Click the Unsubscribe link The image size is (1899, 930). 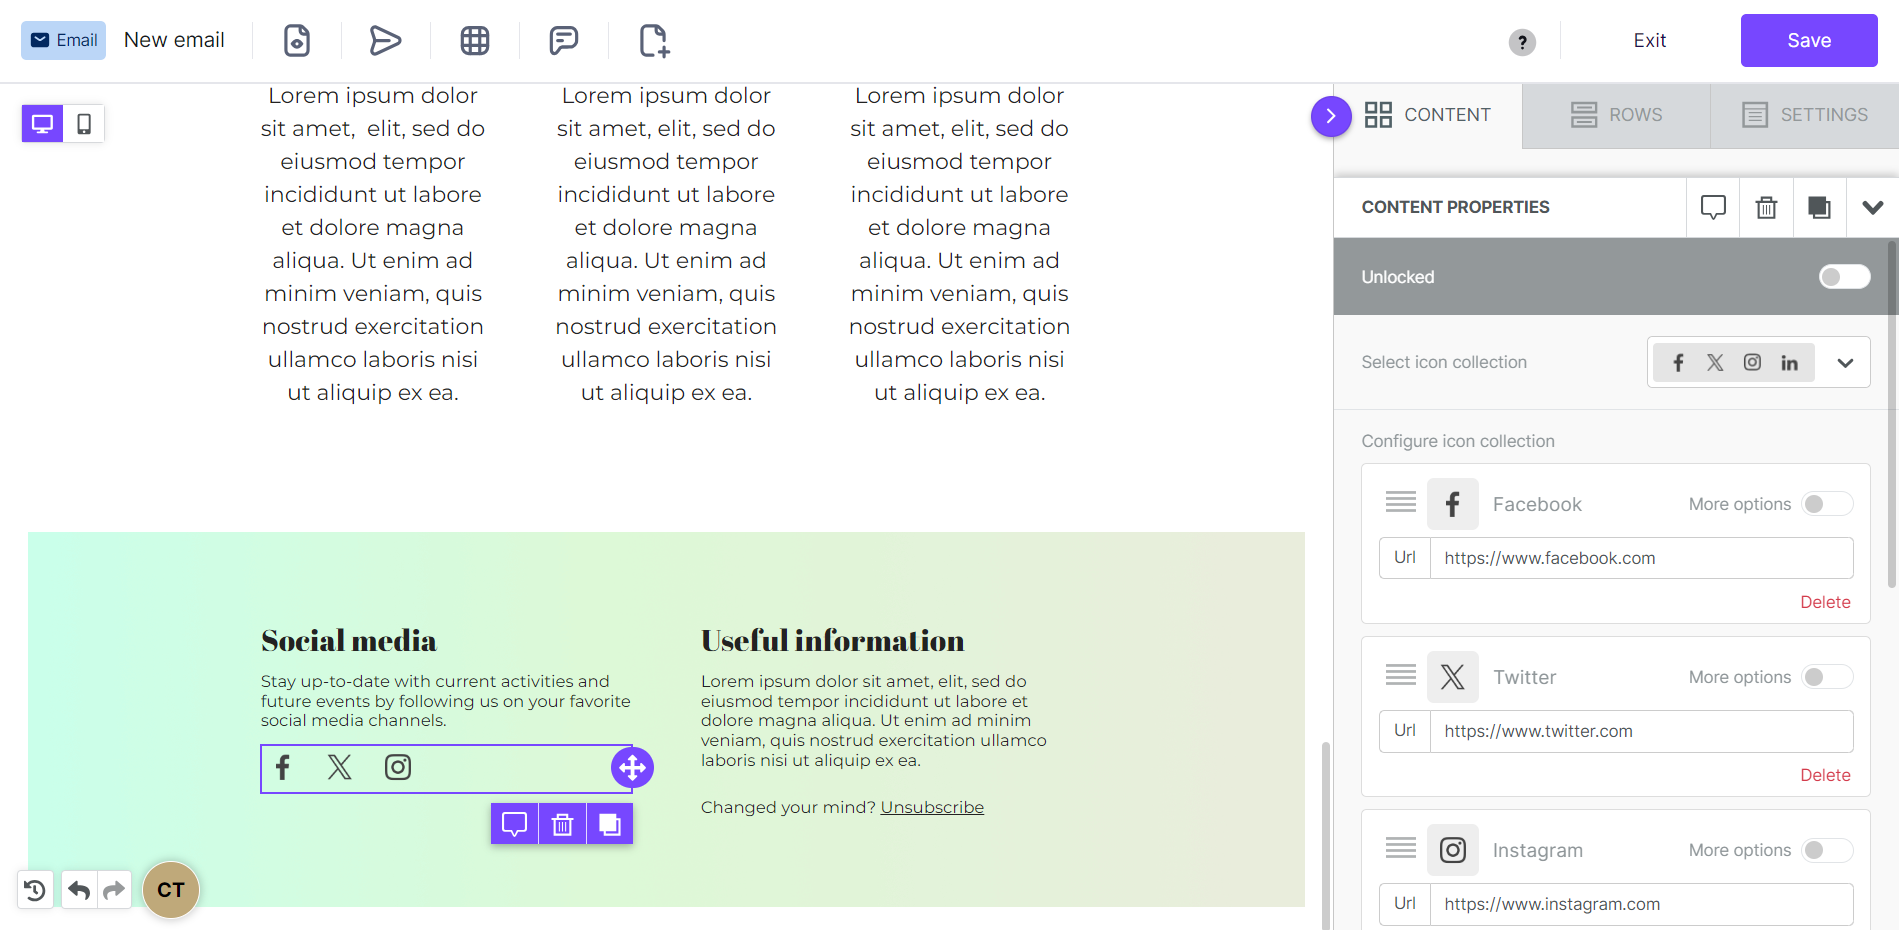932,807
